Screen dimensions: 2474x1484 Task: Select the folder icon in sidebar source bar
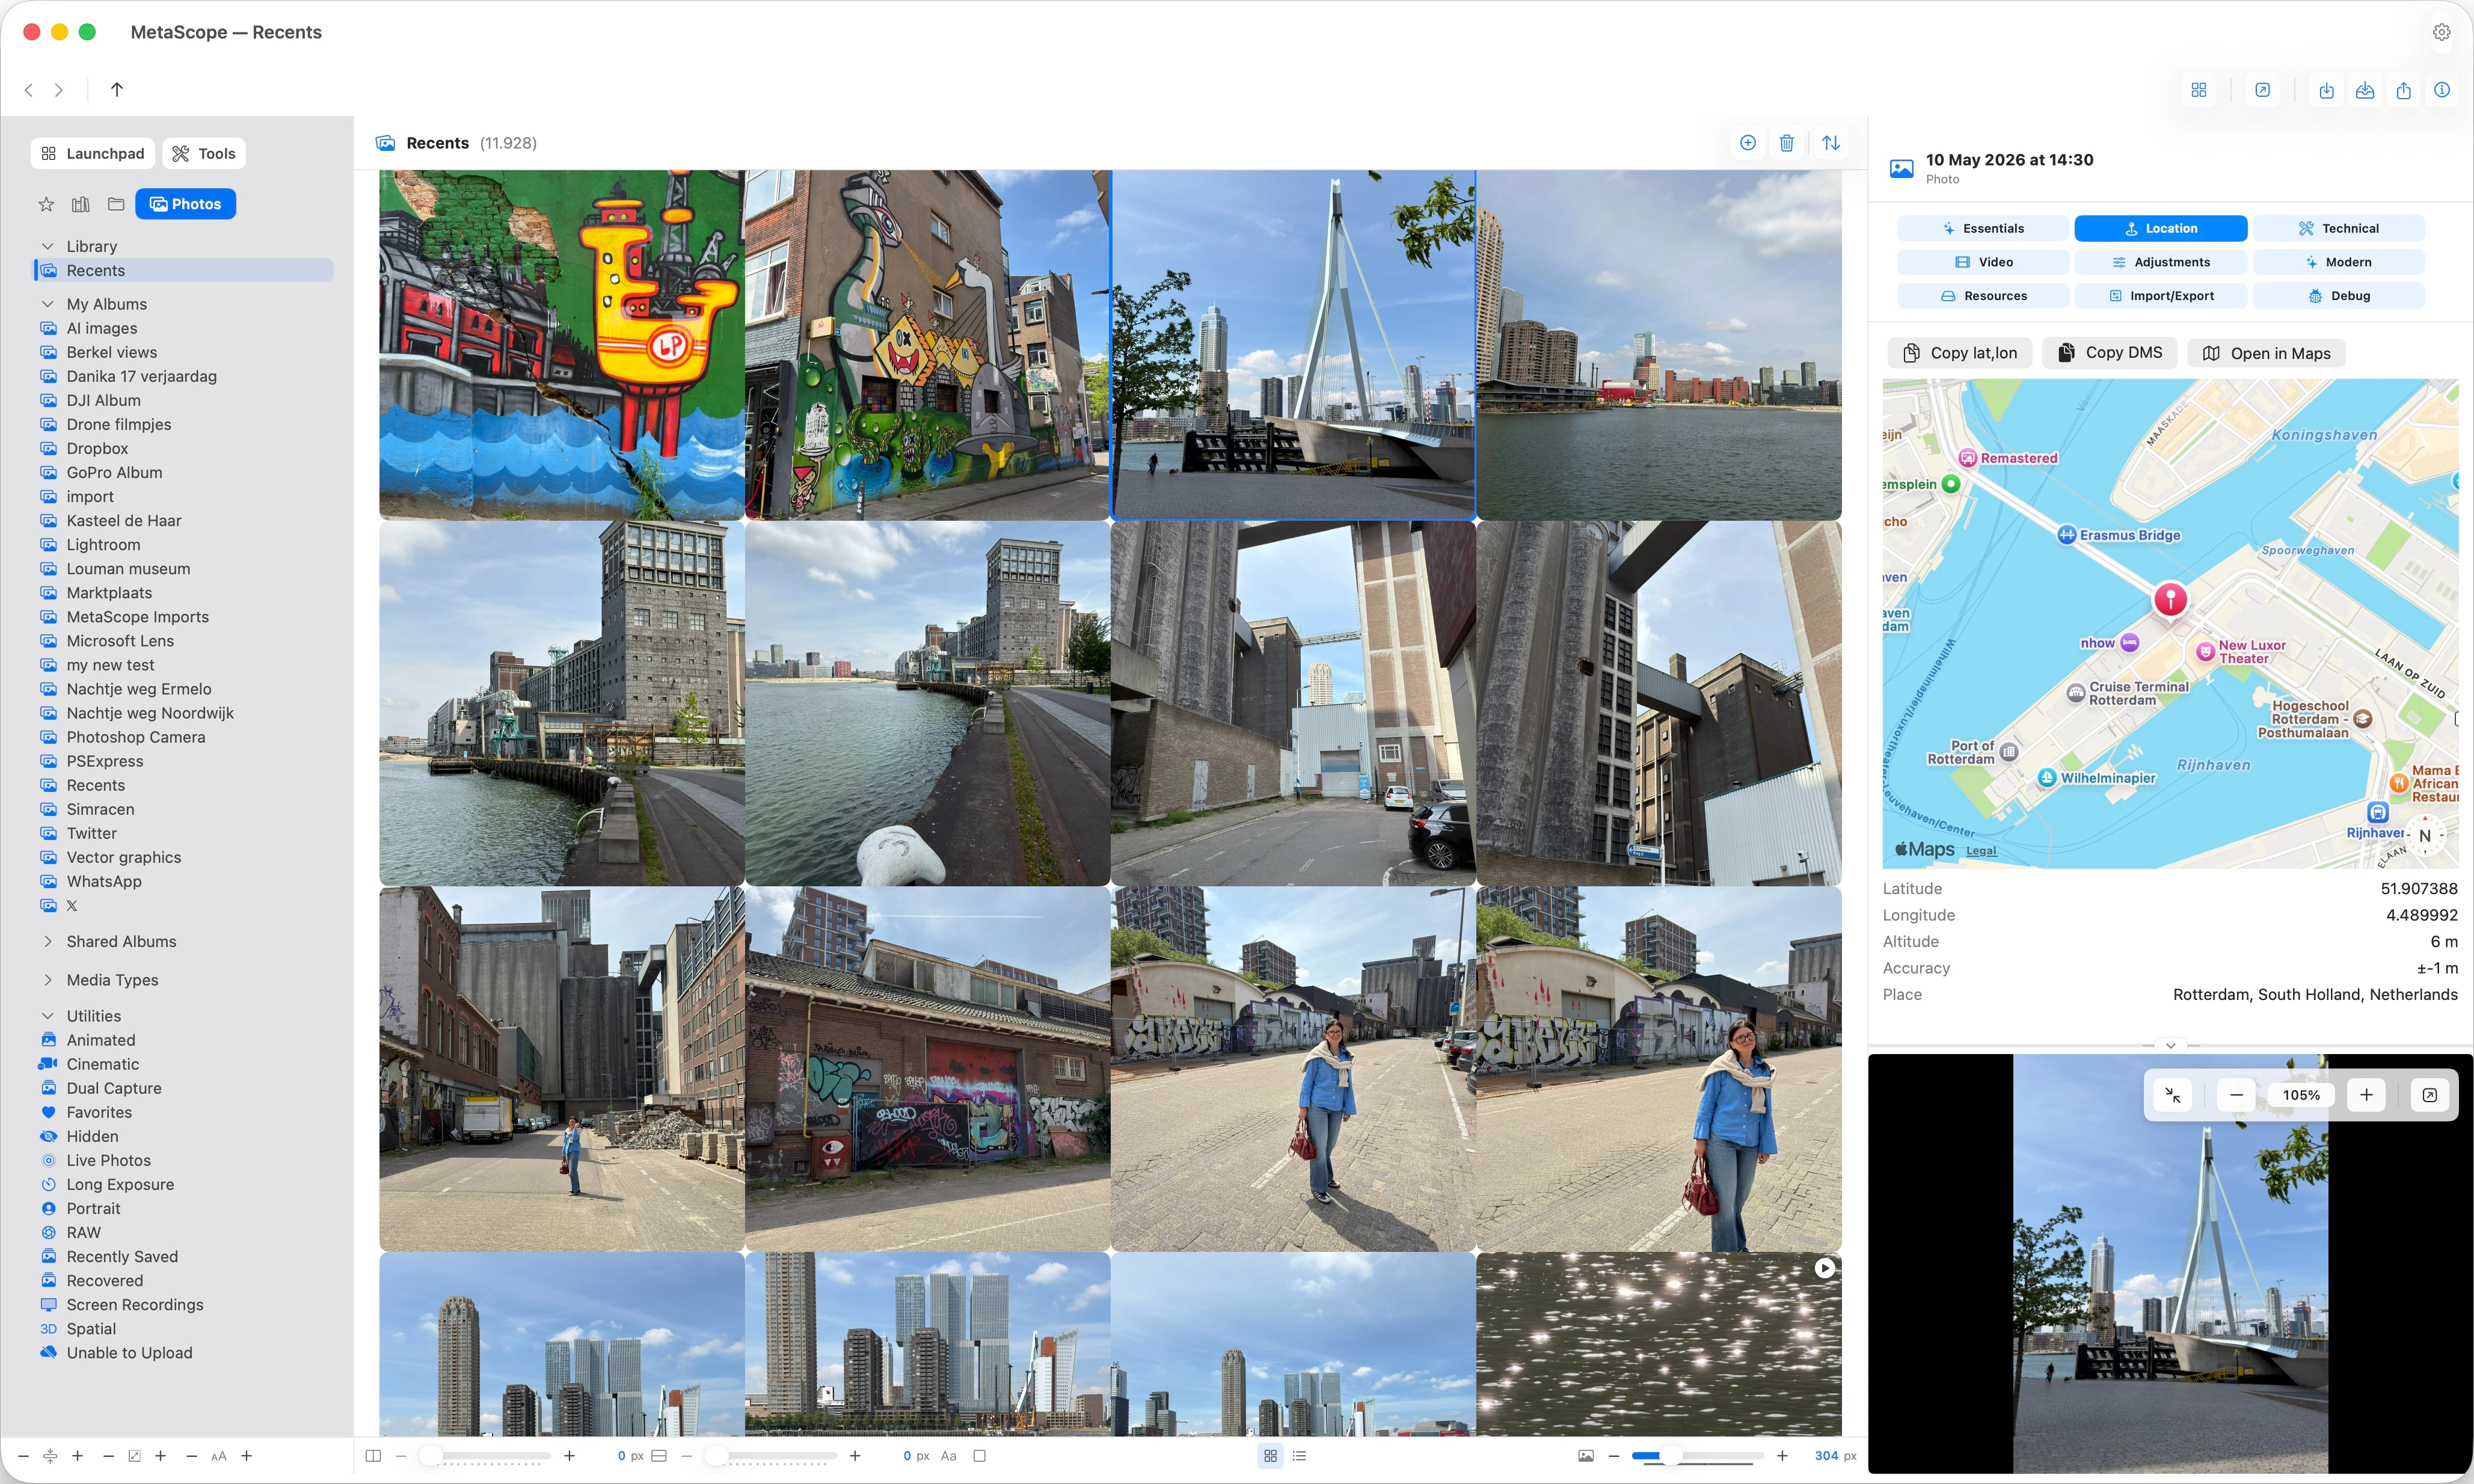(x=116, y=204)
